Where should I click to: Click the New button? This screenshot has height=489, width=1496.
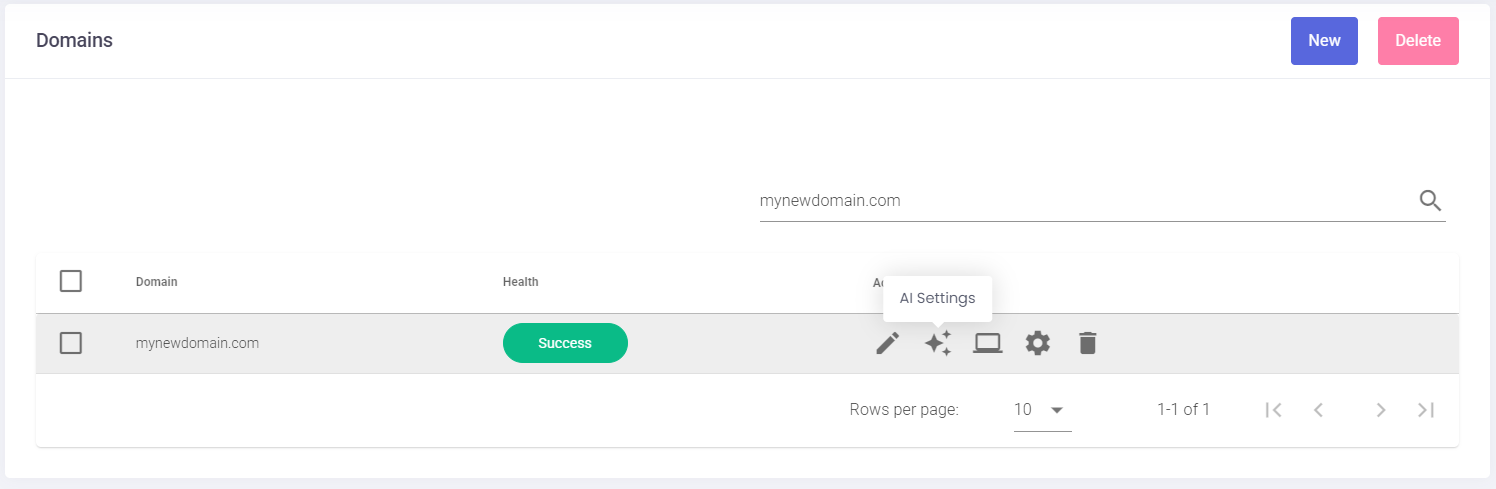1324,41
